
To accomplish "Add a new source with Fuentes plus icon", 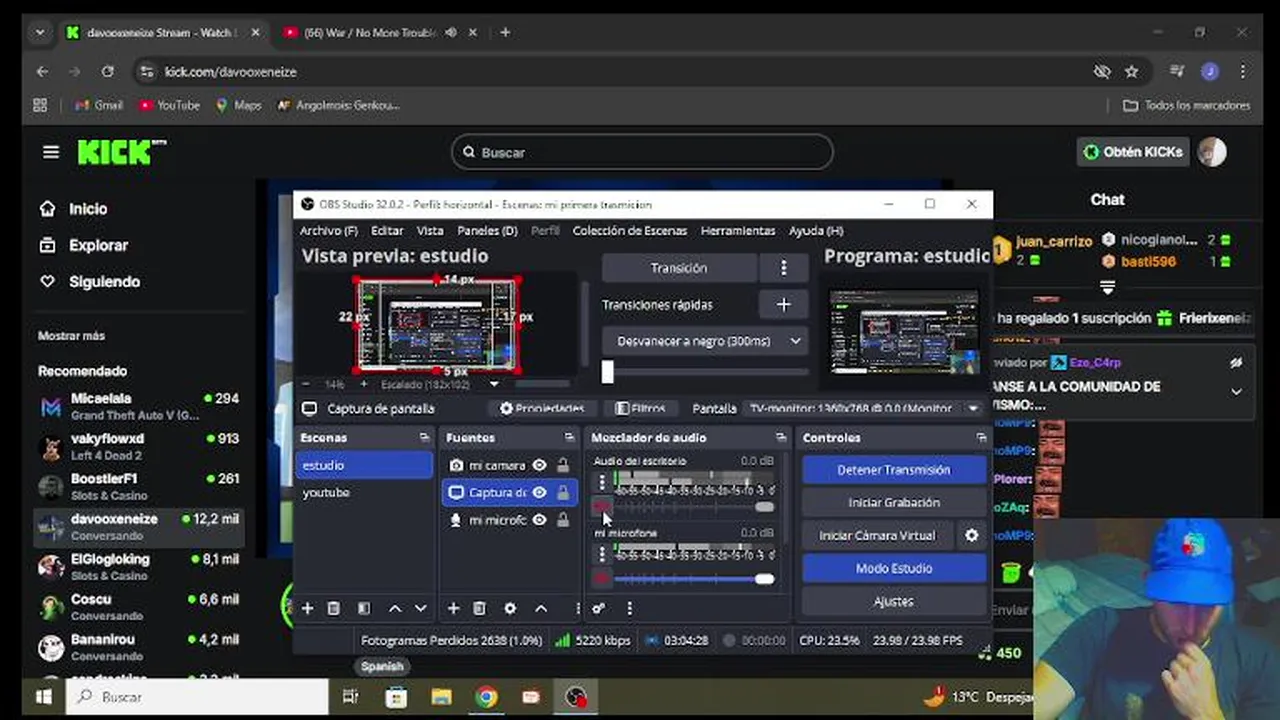I will (x=453, y=608).
